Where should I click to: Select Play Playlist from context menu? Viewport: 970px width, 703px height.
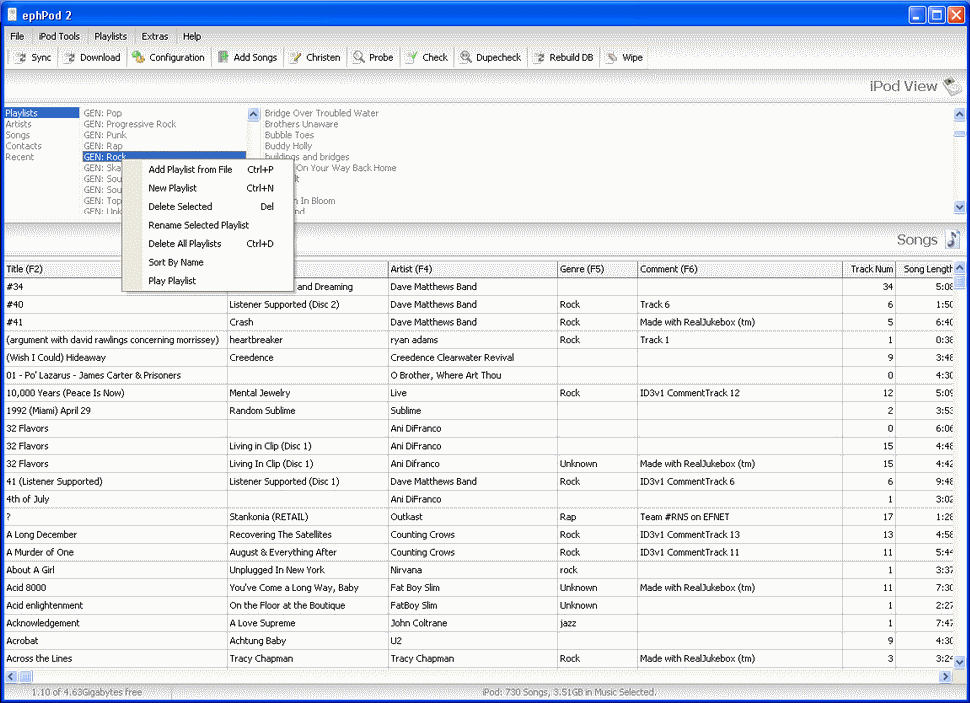click(172, 281)
